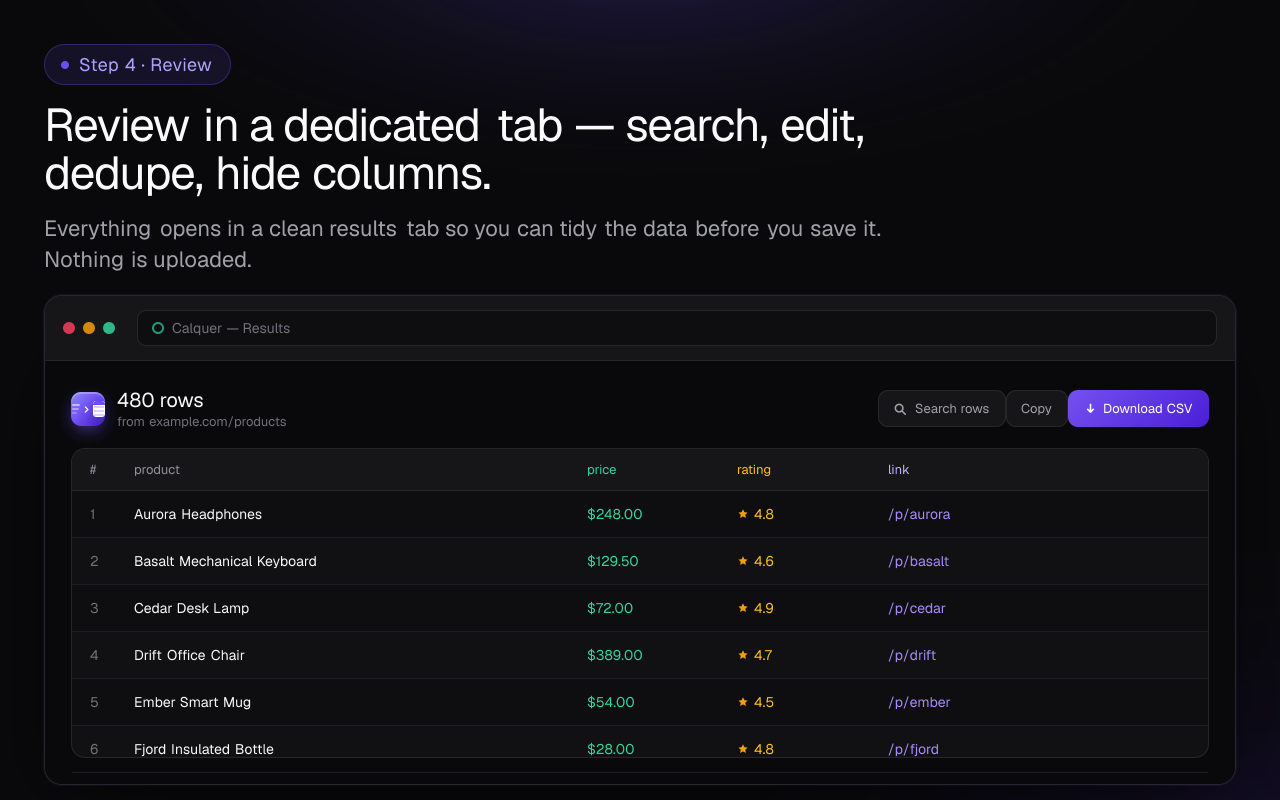
Task: Click the $72.00 price cell
Action: click(x=610, y=608)
